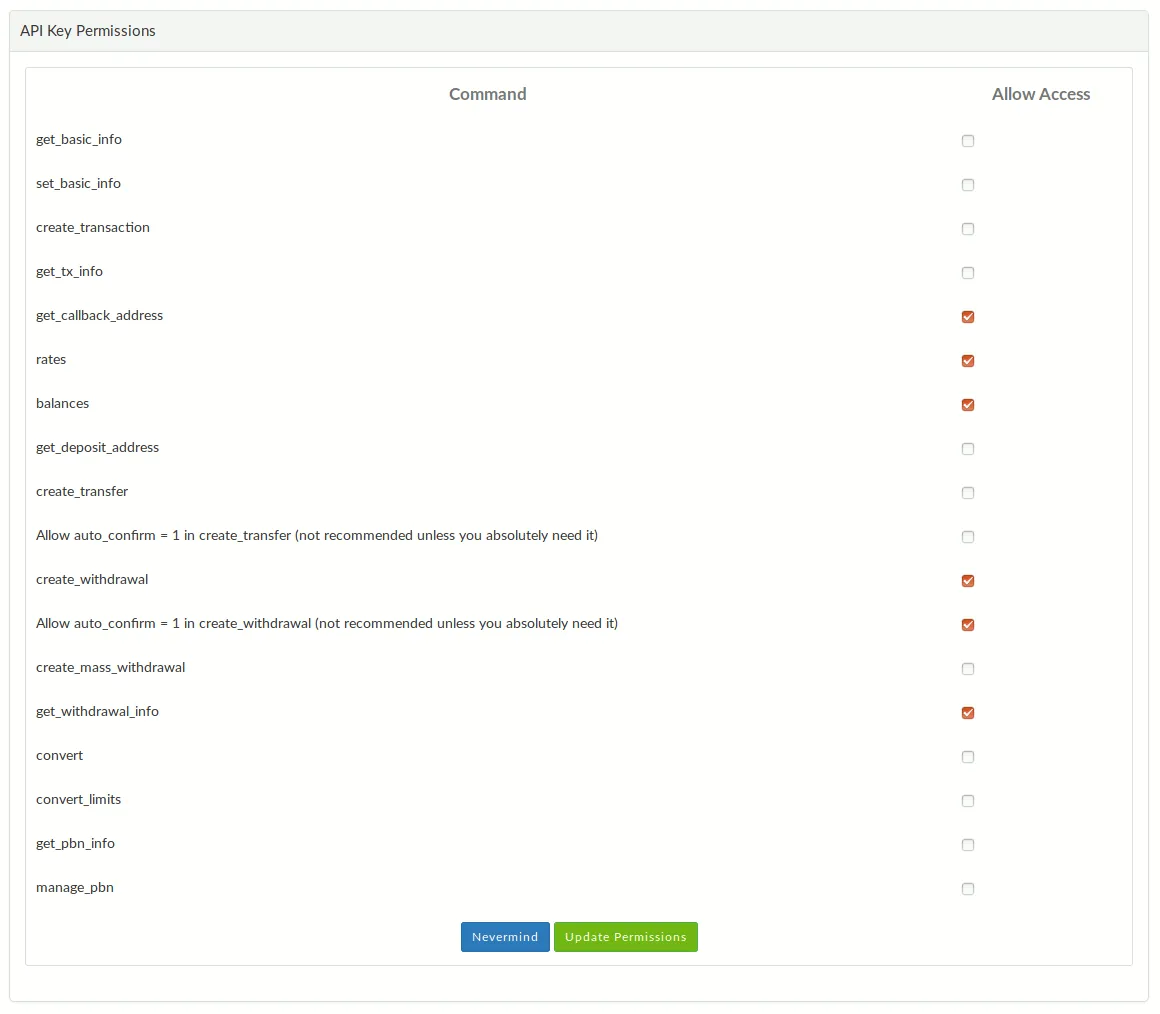1160x1014 pixels.
Task: Disable auto_confirm in create_withdrawal checkbox
Action: [968, 625]
